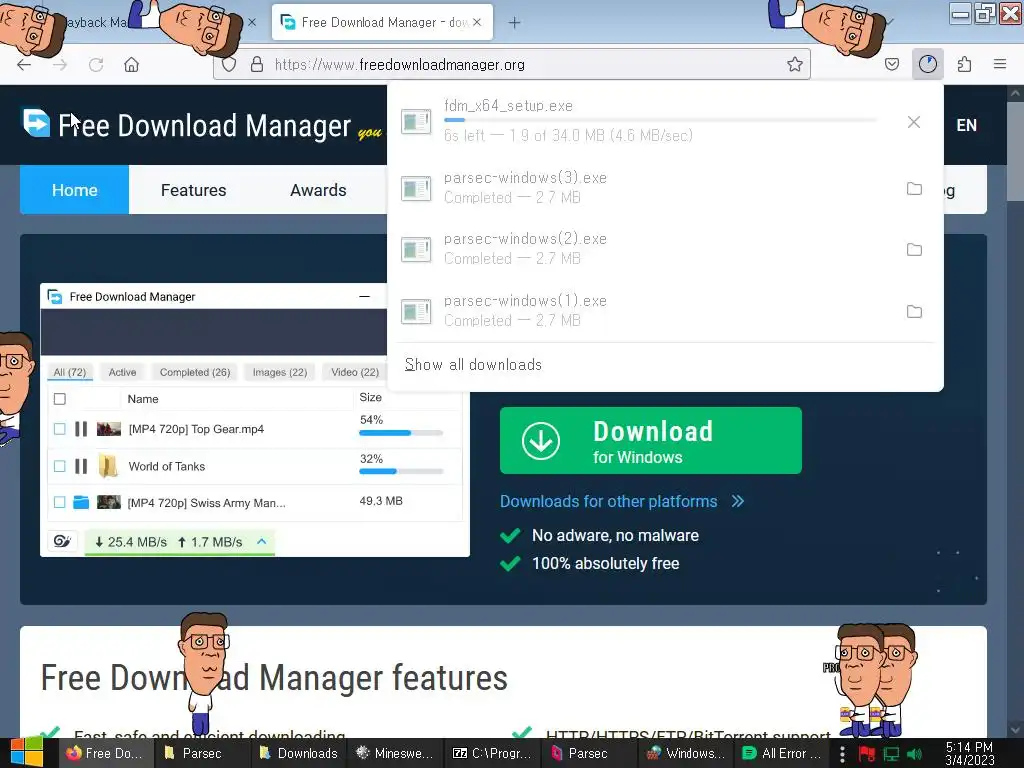Click the Free Download Manager logo icon
This screenshot has height=768, width=1024.
pos(37,123)
